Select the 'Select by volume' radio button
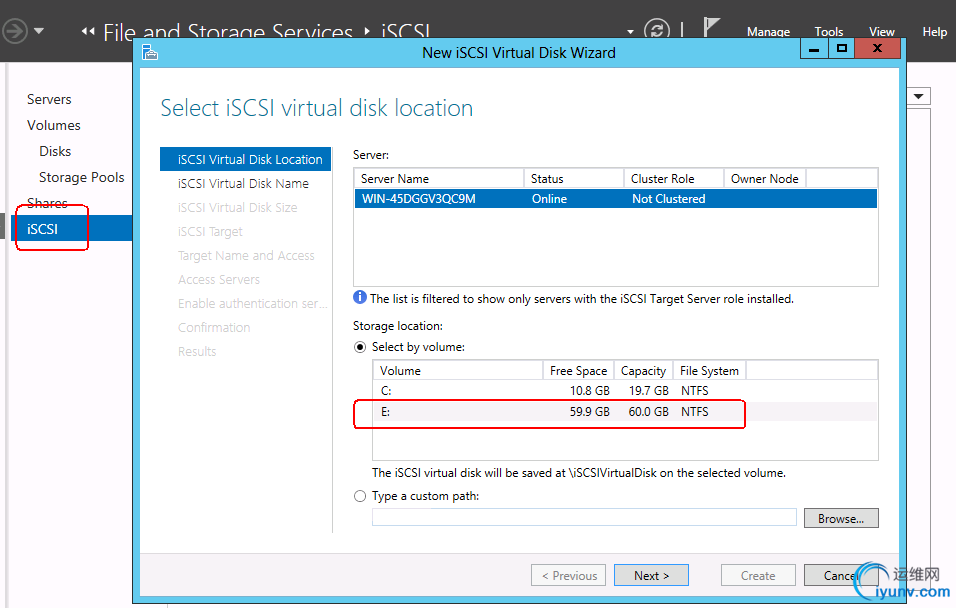Viewport: 956px width, 608px height. 360,347
